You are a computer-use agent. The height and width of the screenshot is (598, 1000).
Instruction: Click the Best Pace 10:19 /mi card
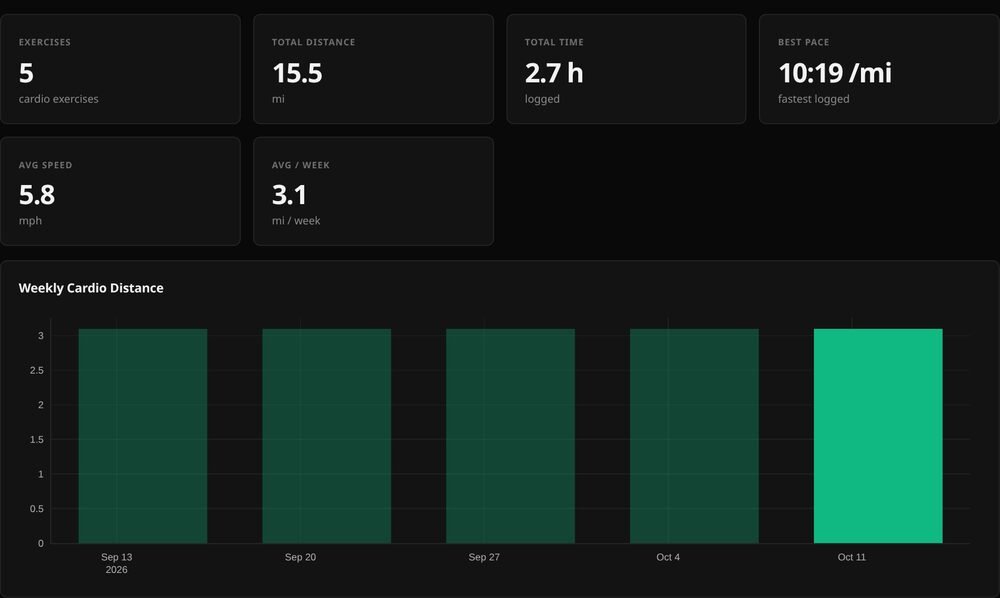click(x=879, y=69)
